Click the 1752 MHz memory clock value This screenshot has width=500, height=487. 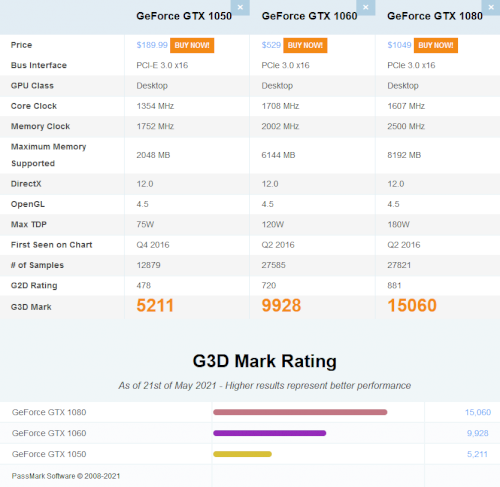coord(155,126)
